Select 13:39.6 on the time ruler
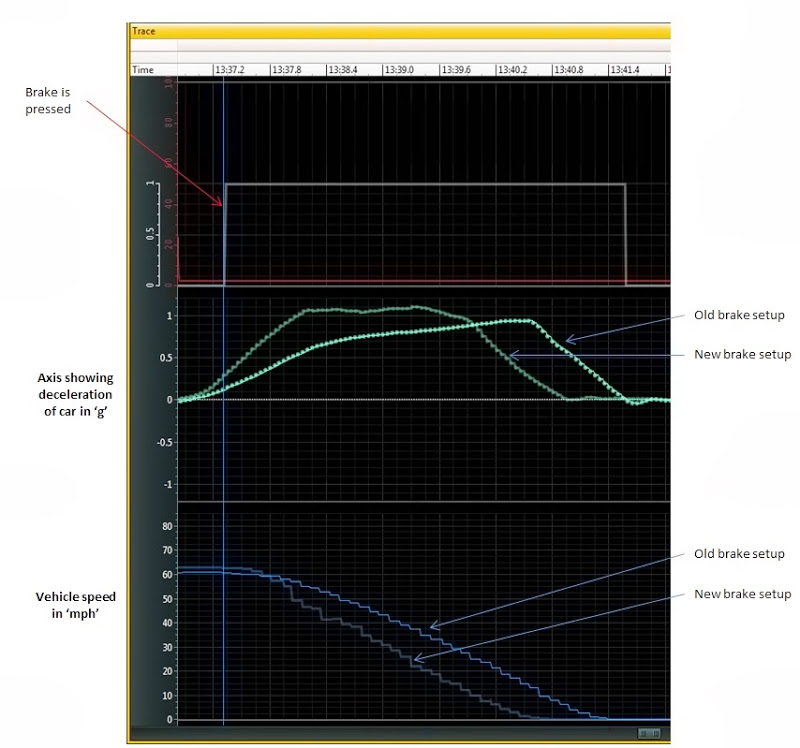 (x=455, y=70)
